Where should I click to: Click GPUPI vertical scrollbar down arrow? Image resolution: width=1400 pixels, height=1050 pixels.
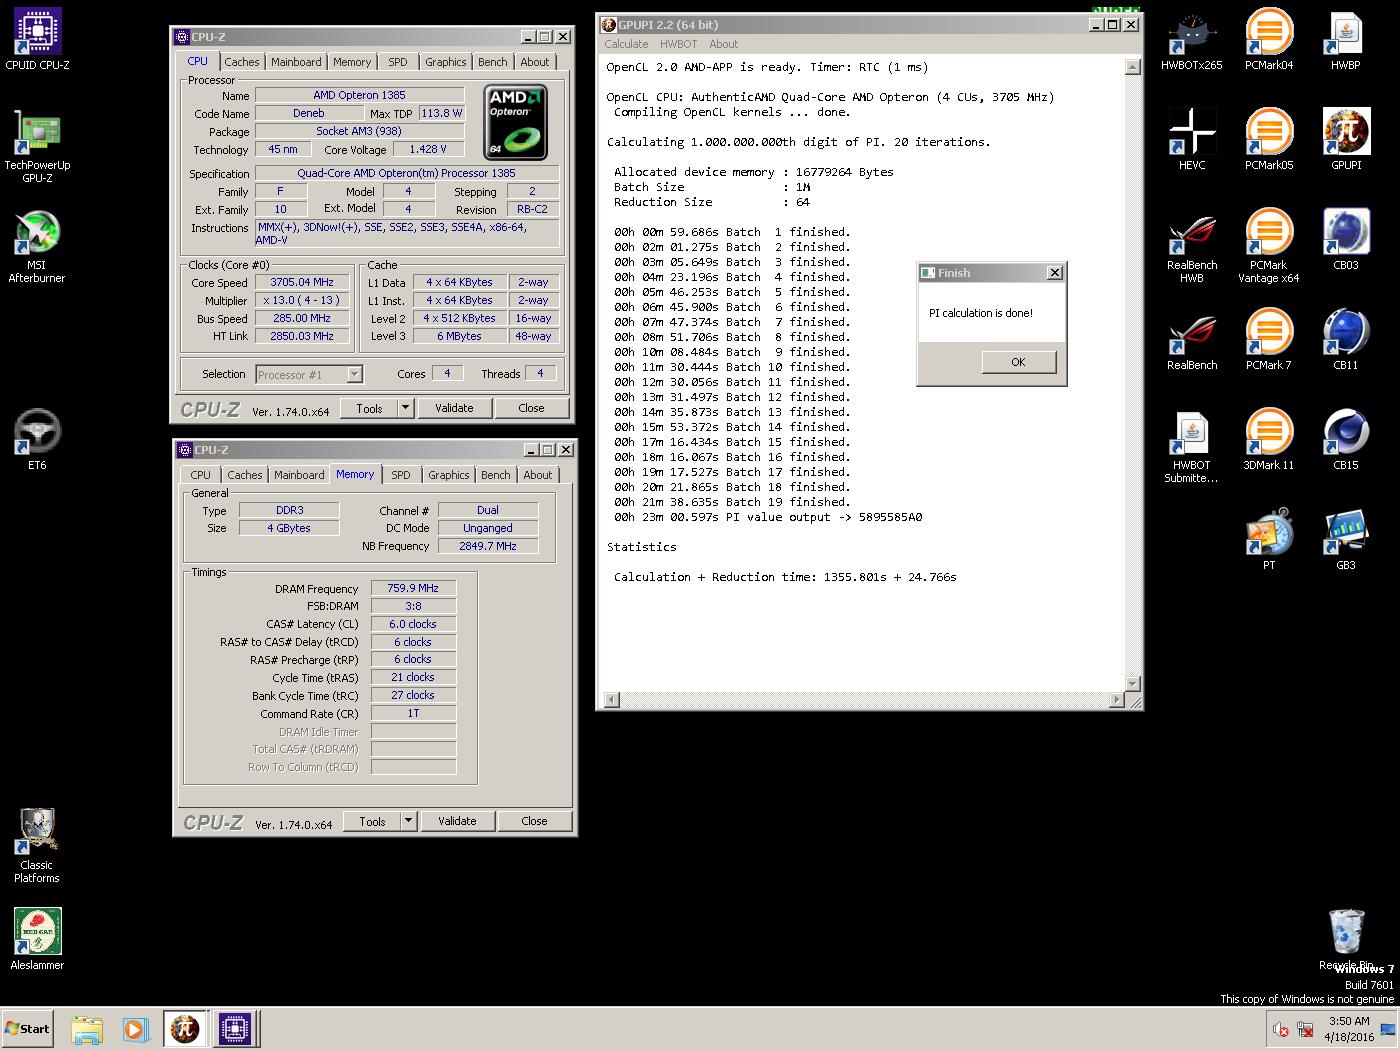click(x=1132, y=684)
